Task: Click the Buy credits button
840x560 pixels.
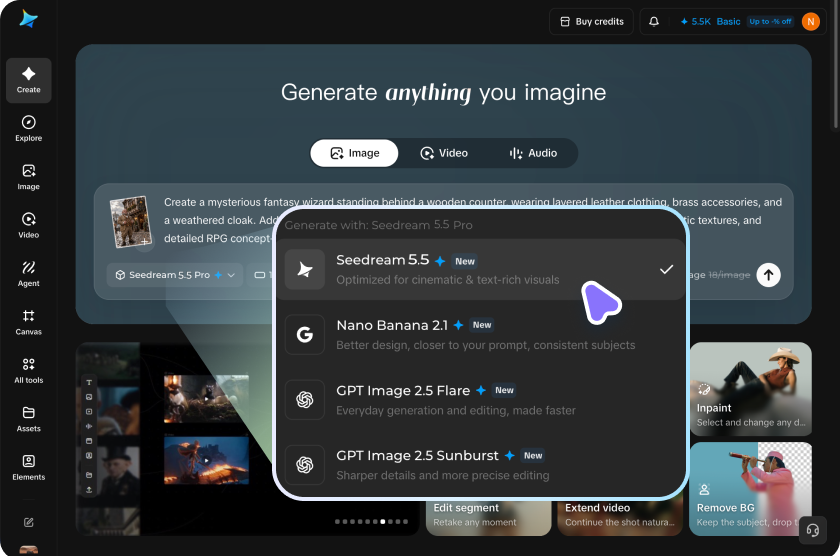Action: point(591,21)
